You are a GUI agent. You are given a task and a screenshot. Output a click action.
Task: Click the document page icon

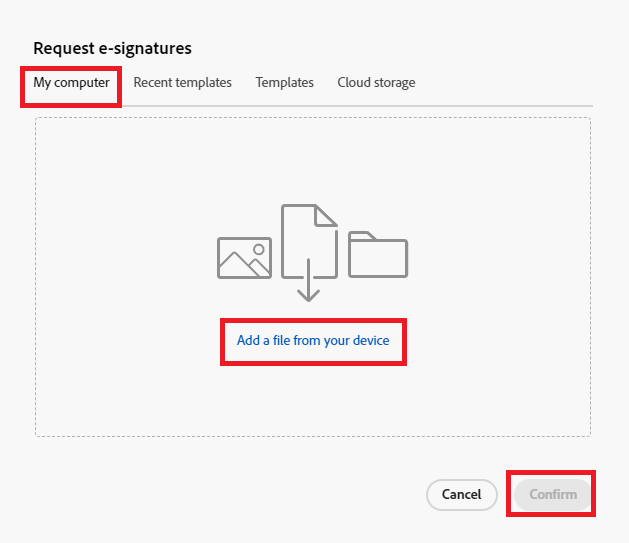coord(309,241)
